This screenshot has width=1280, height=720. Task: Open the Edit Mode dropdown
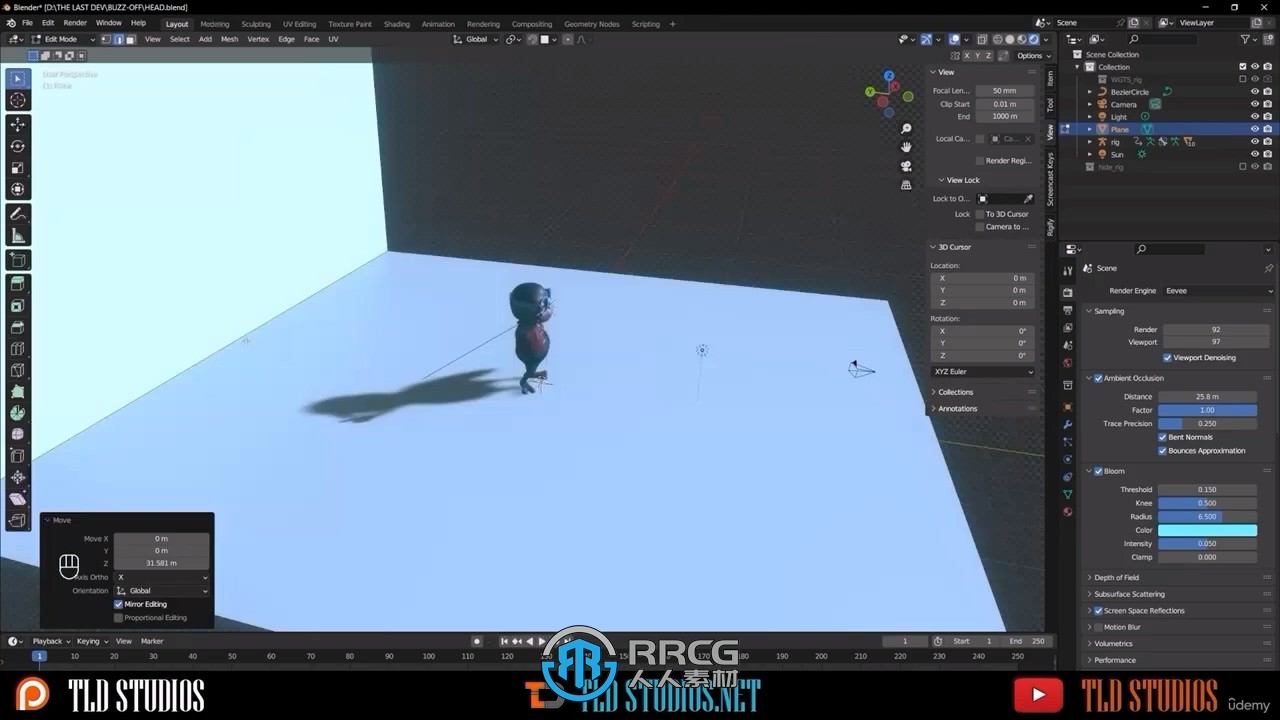63,39
